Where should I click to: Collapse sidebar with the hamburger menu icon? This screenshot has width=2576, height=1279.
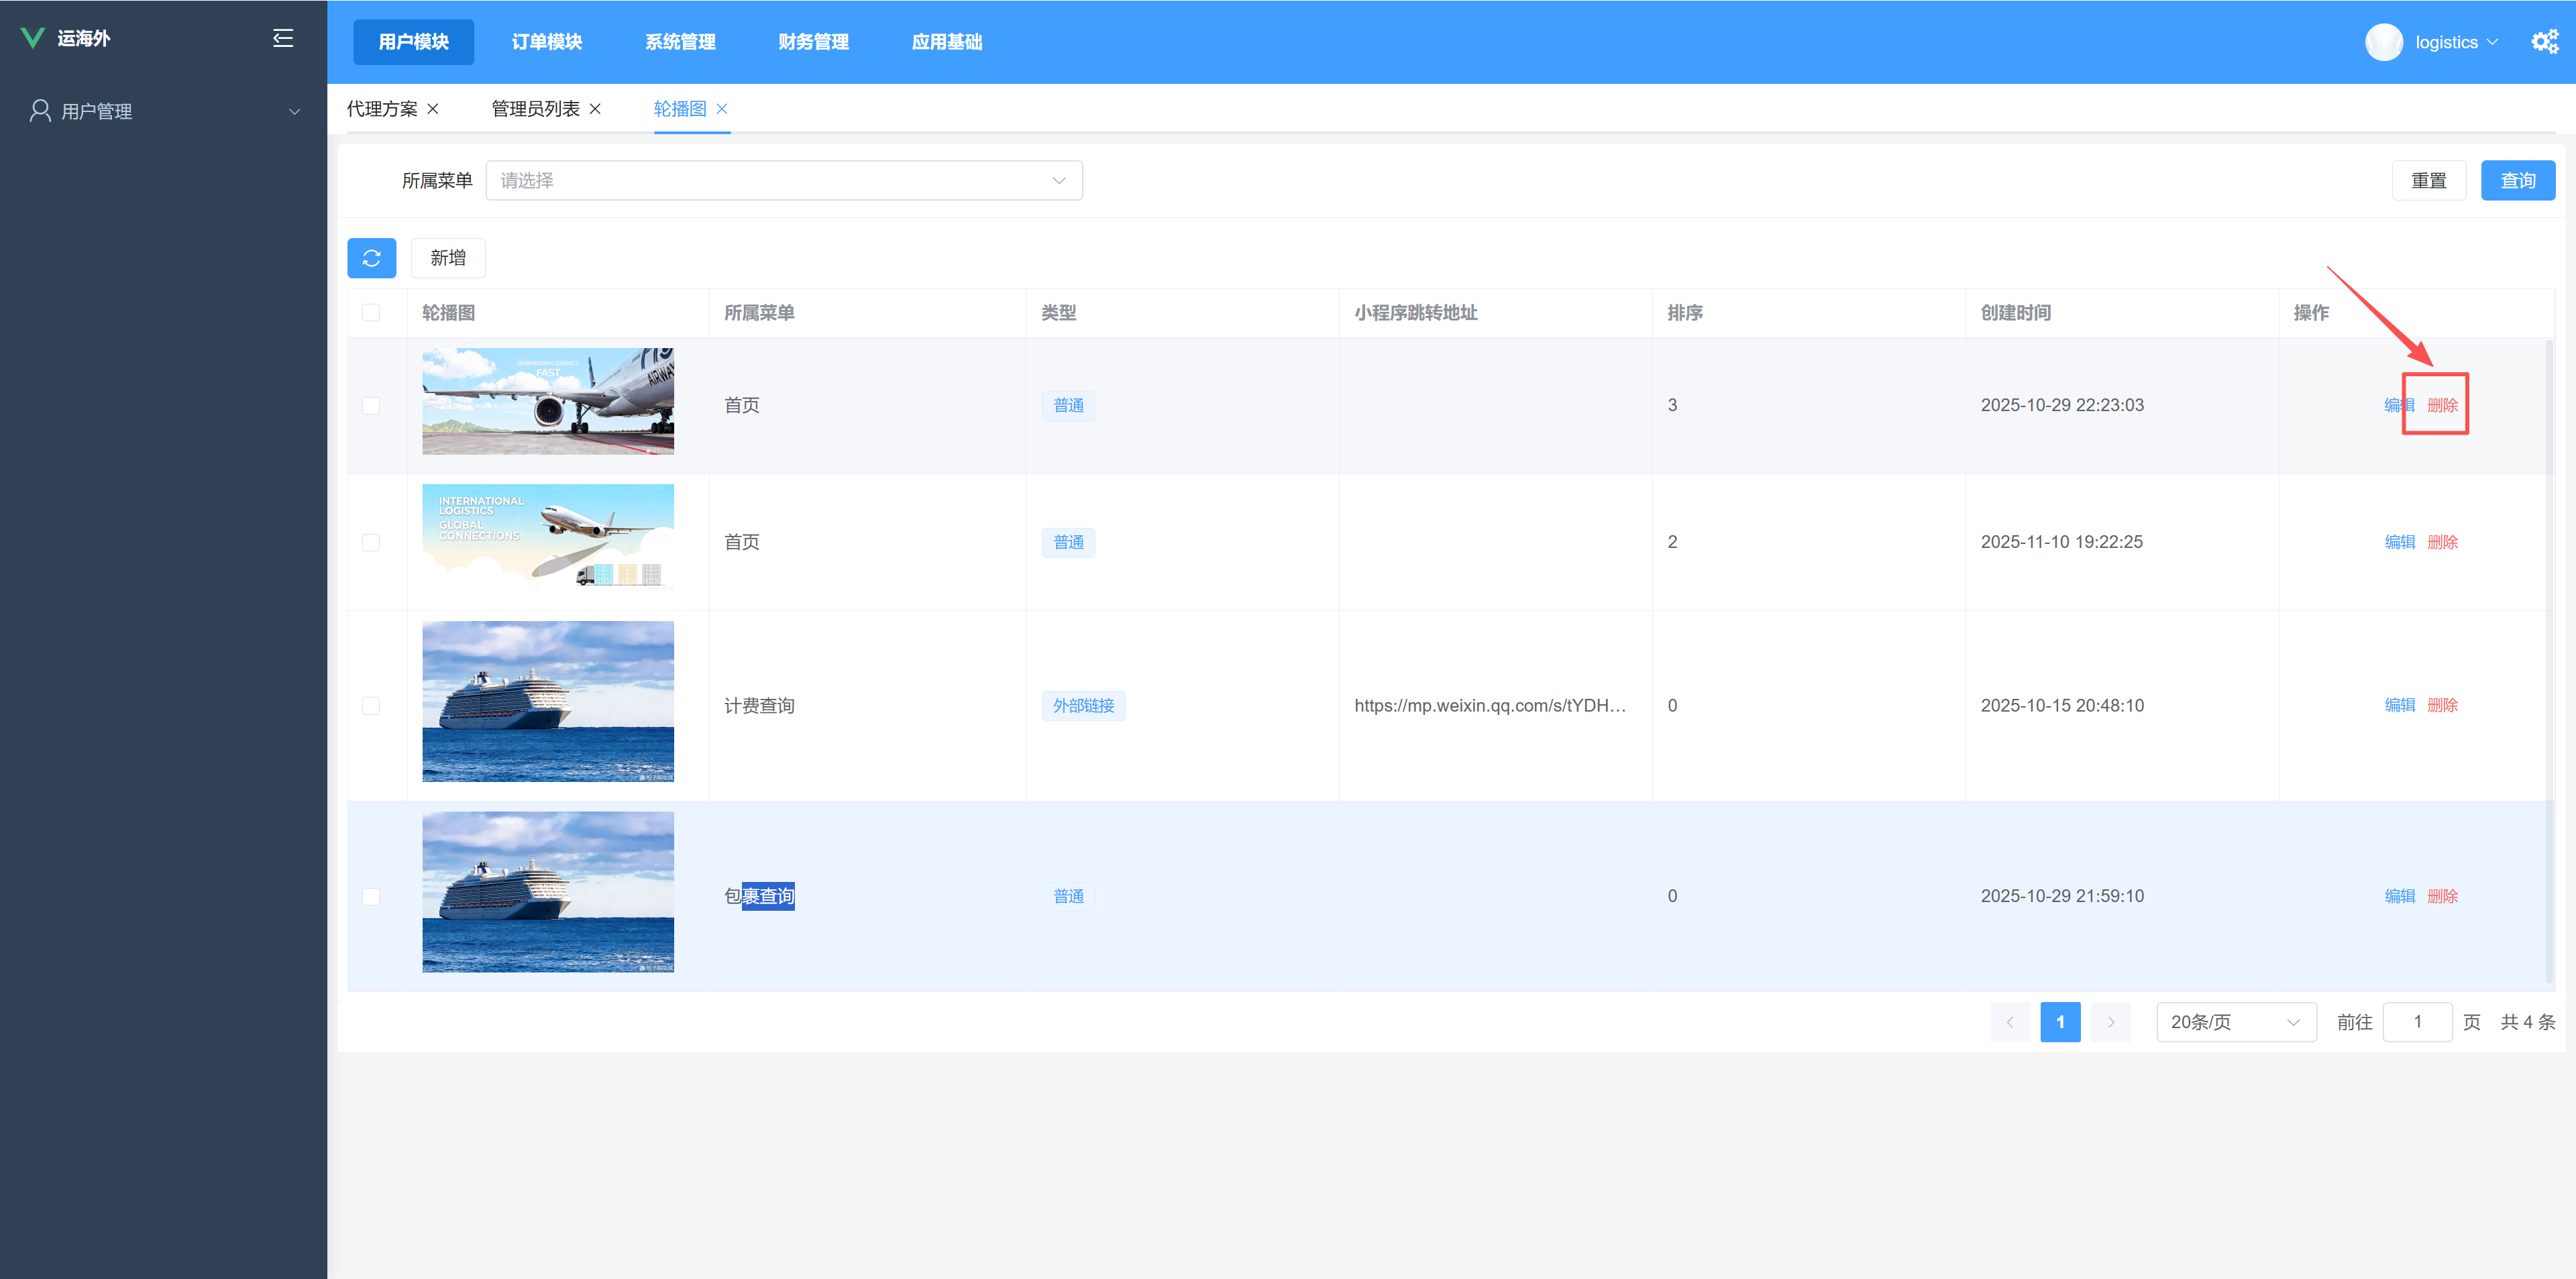point(283,38)
